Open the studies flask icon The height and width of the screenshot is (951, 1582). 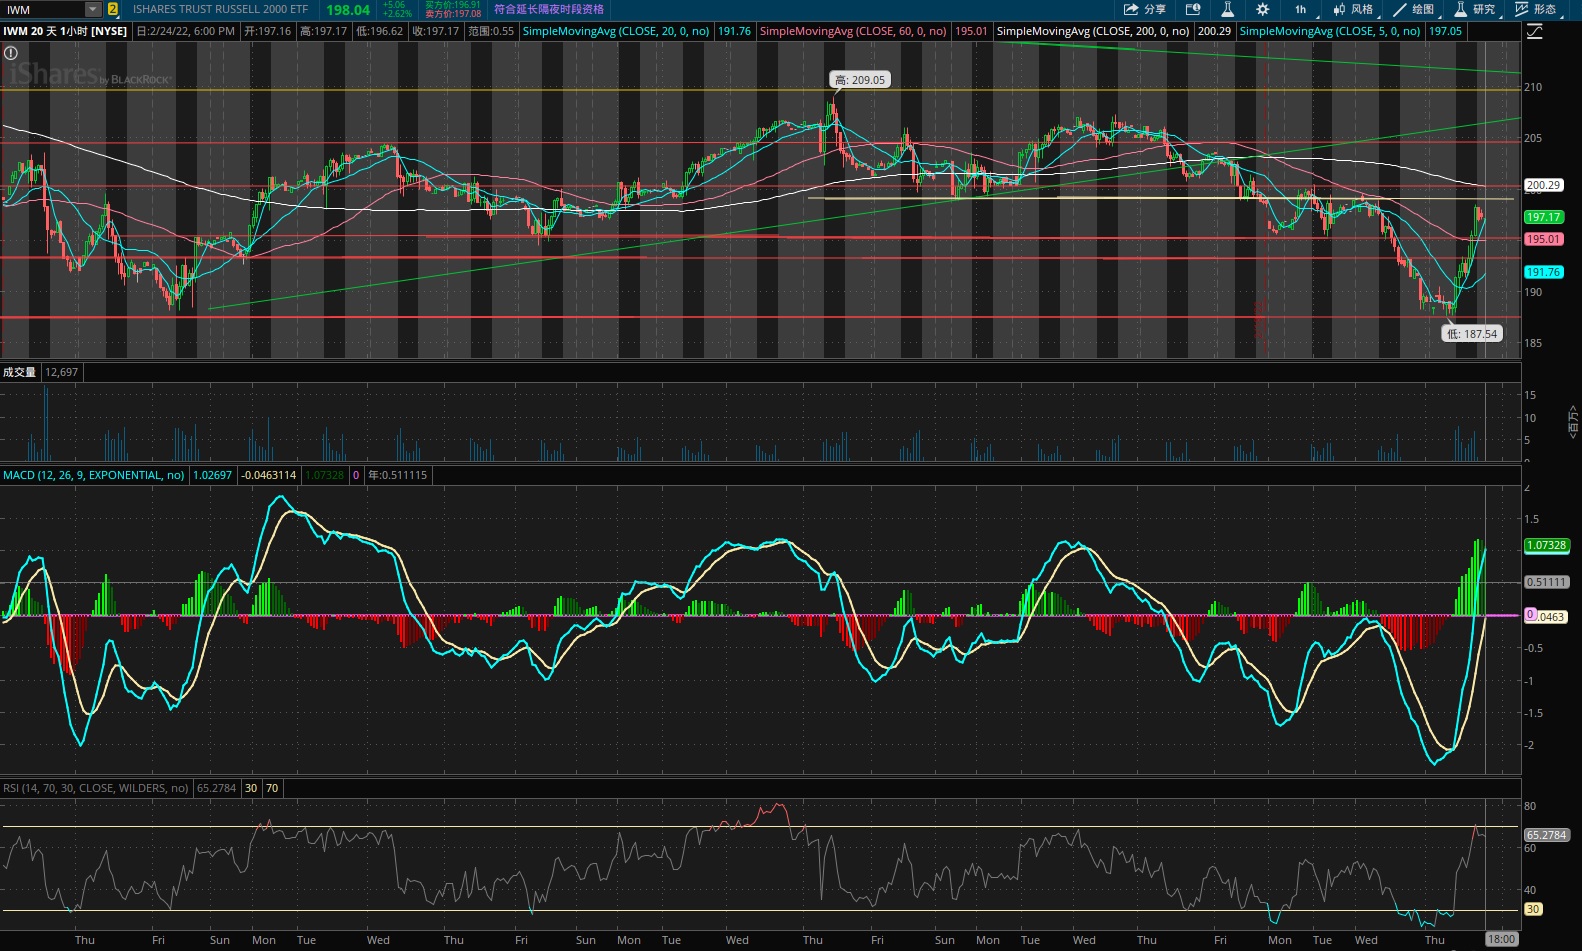pyautogui.click(x=1228, y=9)
